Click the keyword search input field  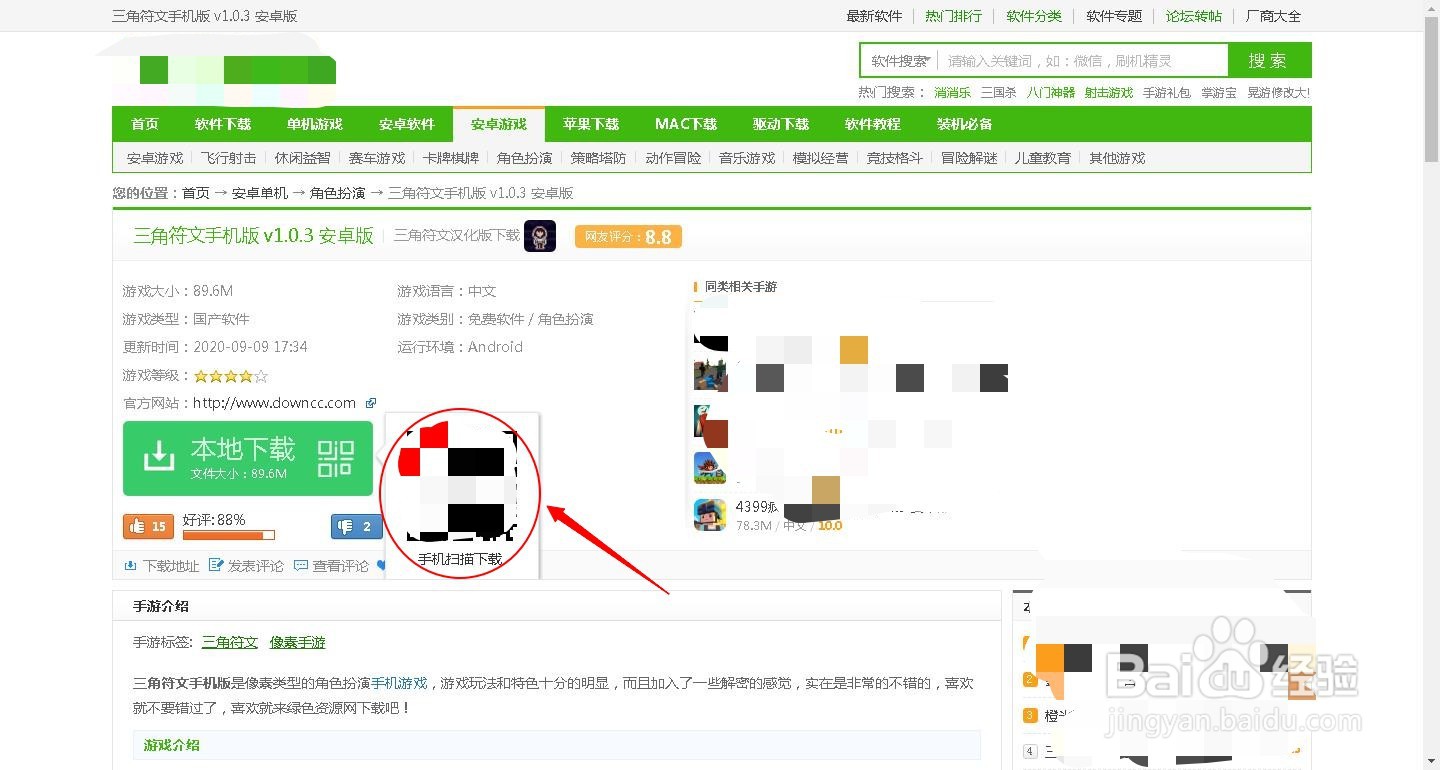1083,61
